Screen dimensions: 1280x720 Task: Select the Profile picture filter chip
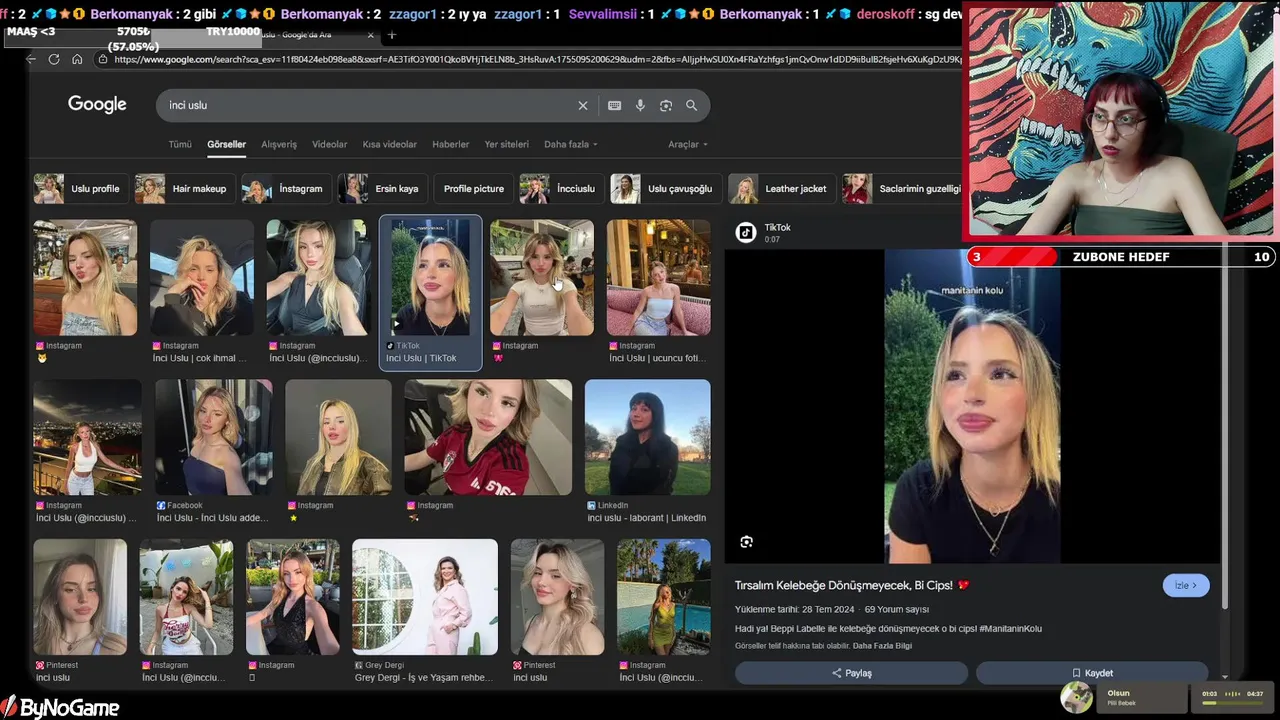click(x=473, y=189)
